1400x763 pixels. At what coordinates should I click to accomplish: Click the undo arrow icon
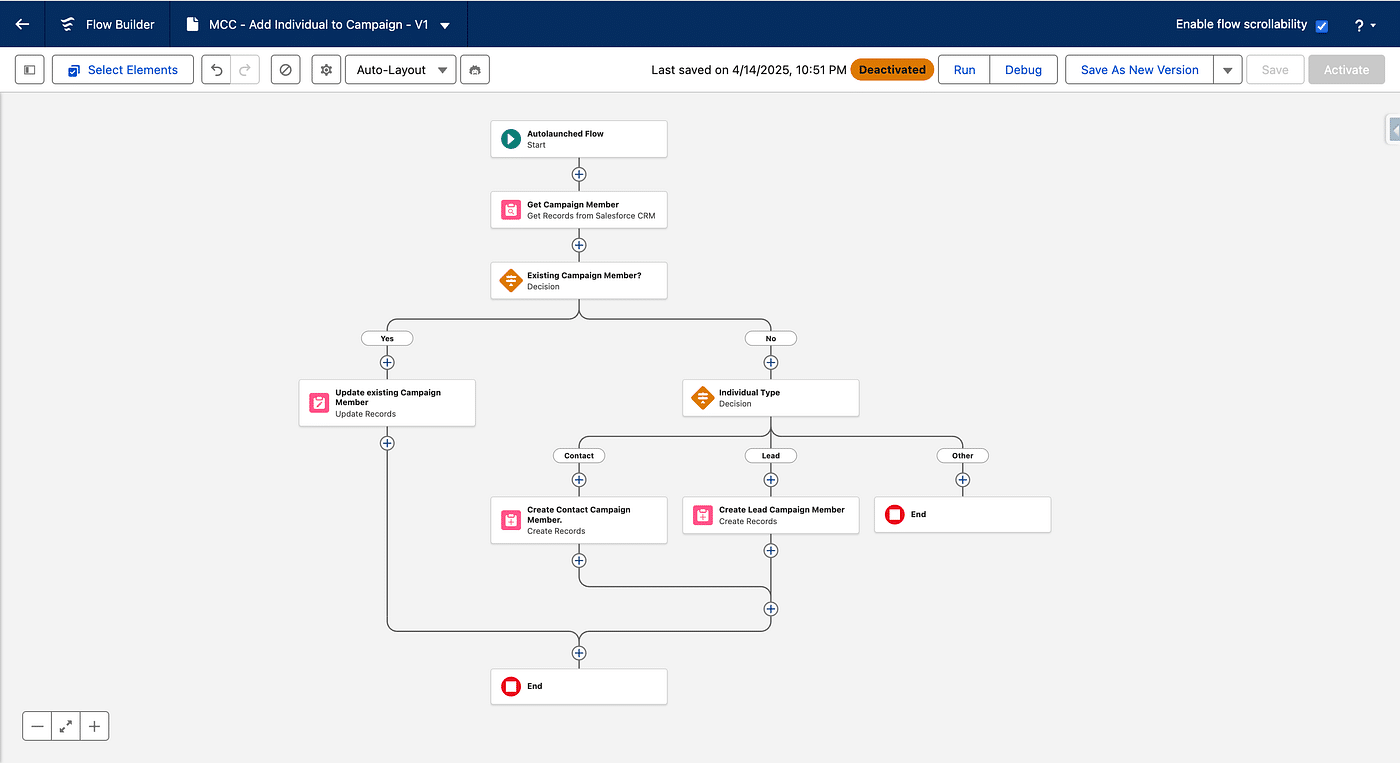(217, 70)
